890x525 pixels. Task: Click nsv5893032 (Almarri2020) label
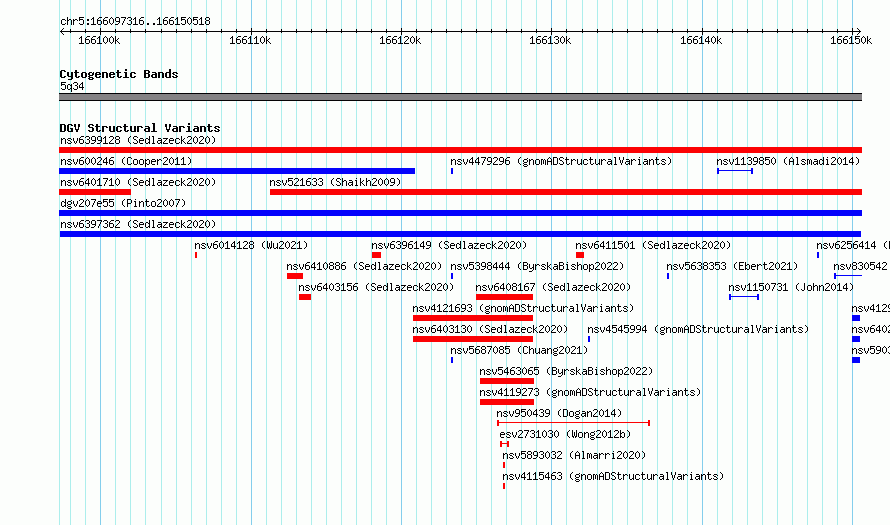tap(574, 455)
